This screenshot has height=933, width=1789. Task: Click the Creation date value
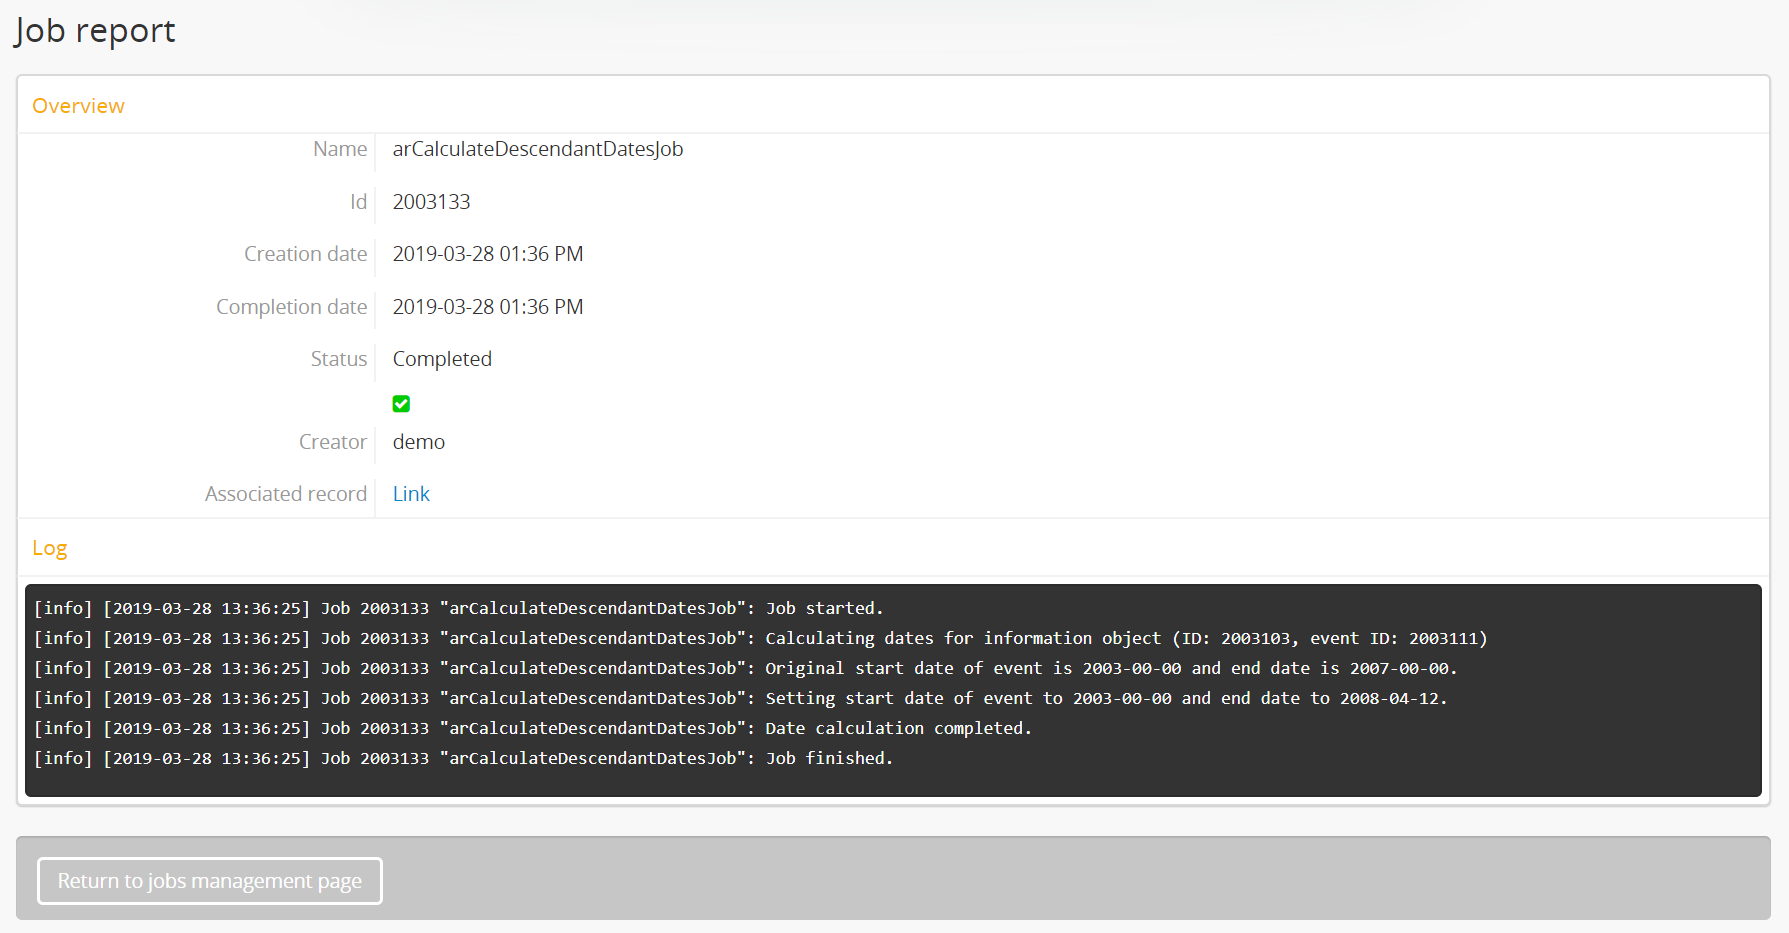[x=487, y=254]
